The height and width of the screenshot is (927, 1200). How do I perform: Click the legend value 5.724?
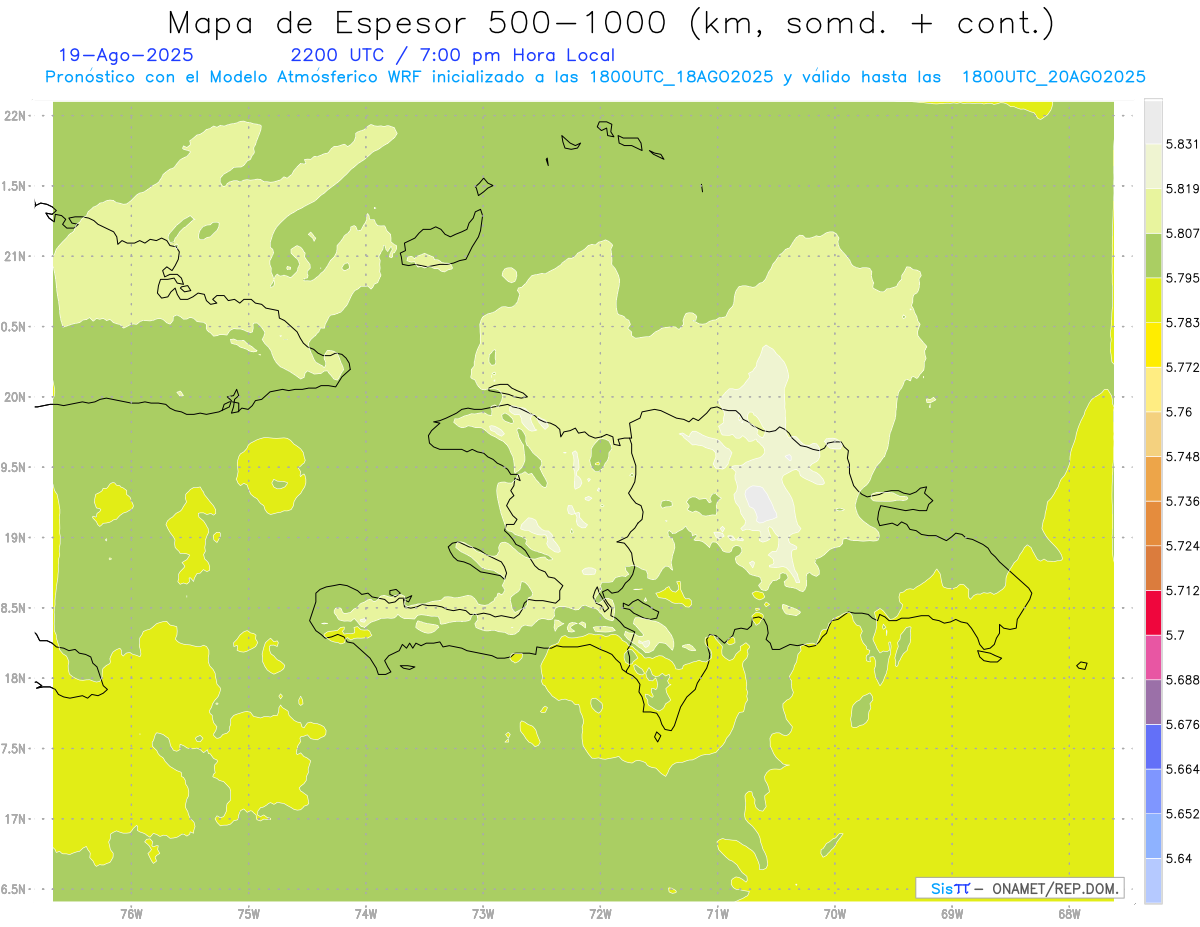[x=1182, y=546]
